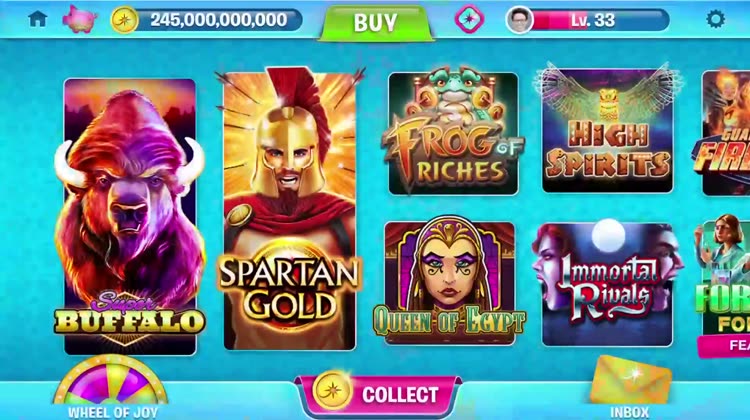Open the Frog of Riches game
750x420 pixels.
pyautogui.click(x=452, y=132)
